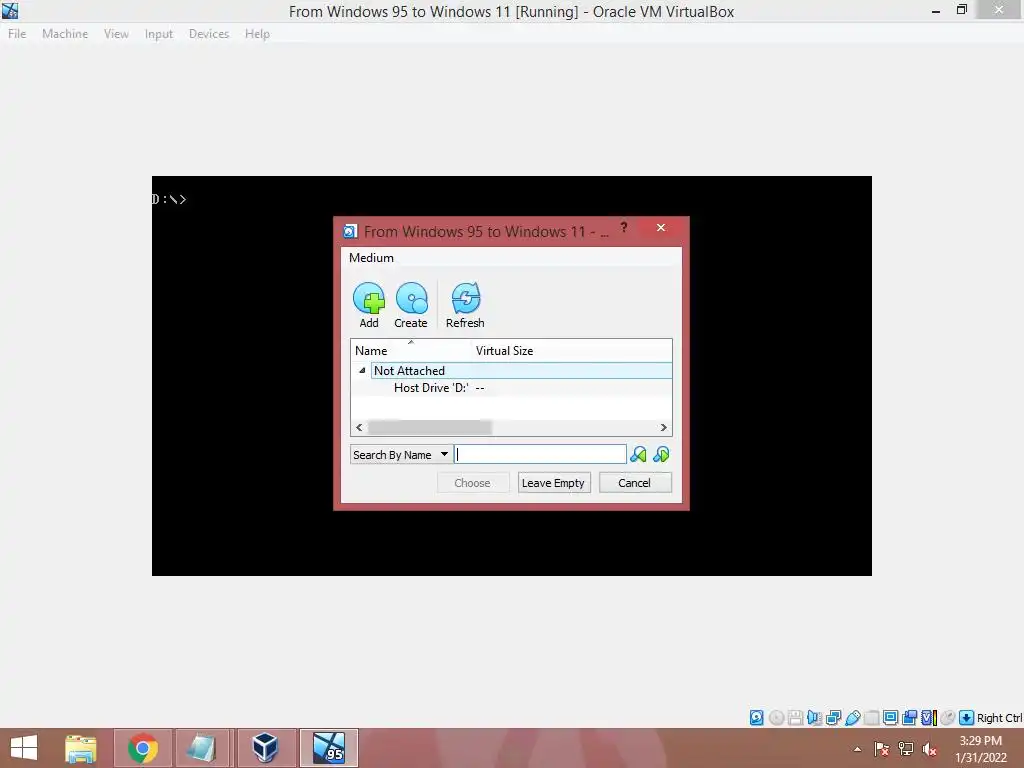The width and height of the screenshot is (1024, 768).
Task: Click the shared folders status bar icon
Action: [871, 718]
